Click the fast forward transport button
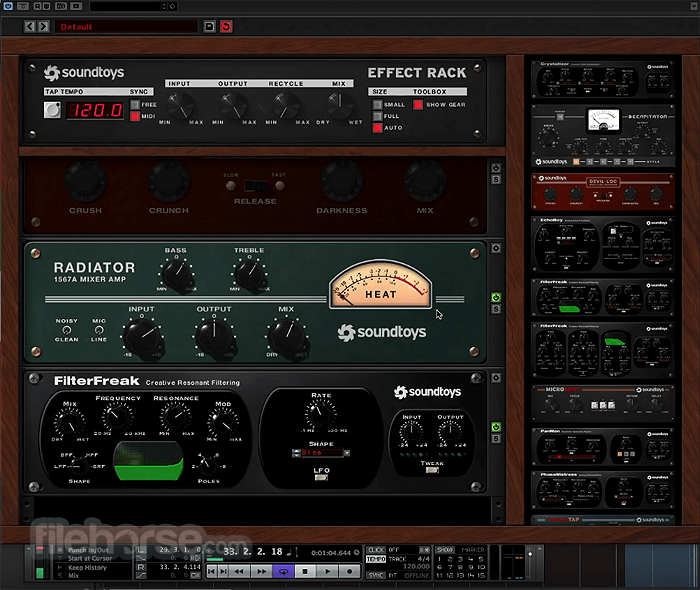700x590 pixels. [x=261, y=571]
